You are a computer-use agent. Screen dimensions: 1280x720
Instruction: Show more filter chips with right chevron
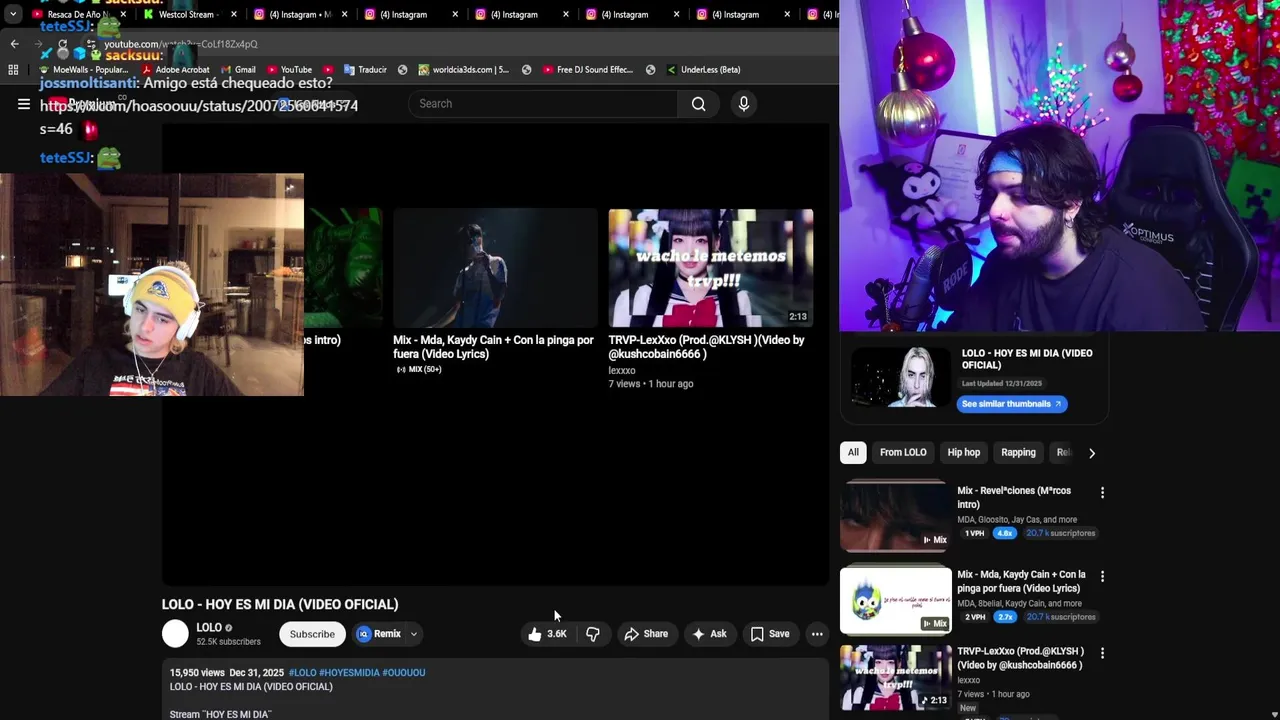coord(1092,453)
